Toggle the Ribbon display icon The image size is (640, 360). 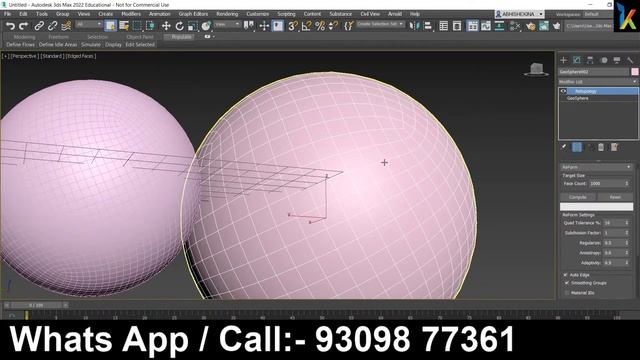(472, 26)
